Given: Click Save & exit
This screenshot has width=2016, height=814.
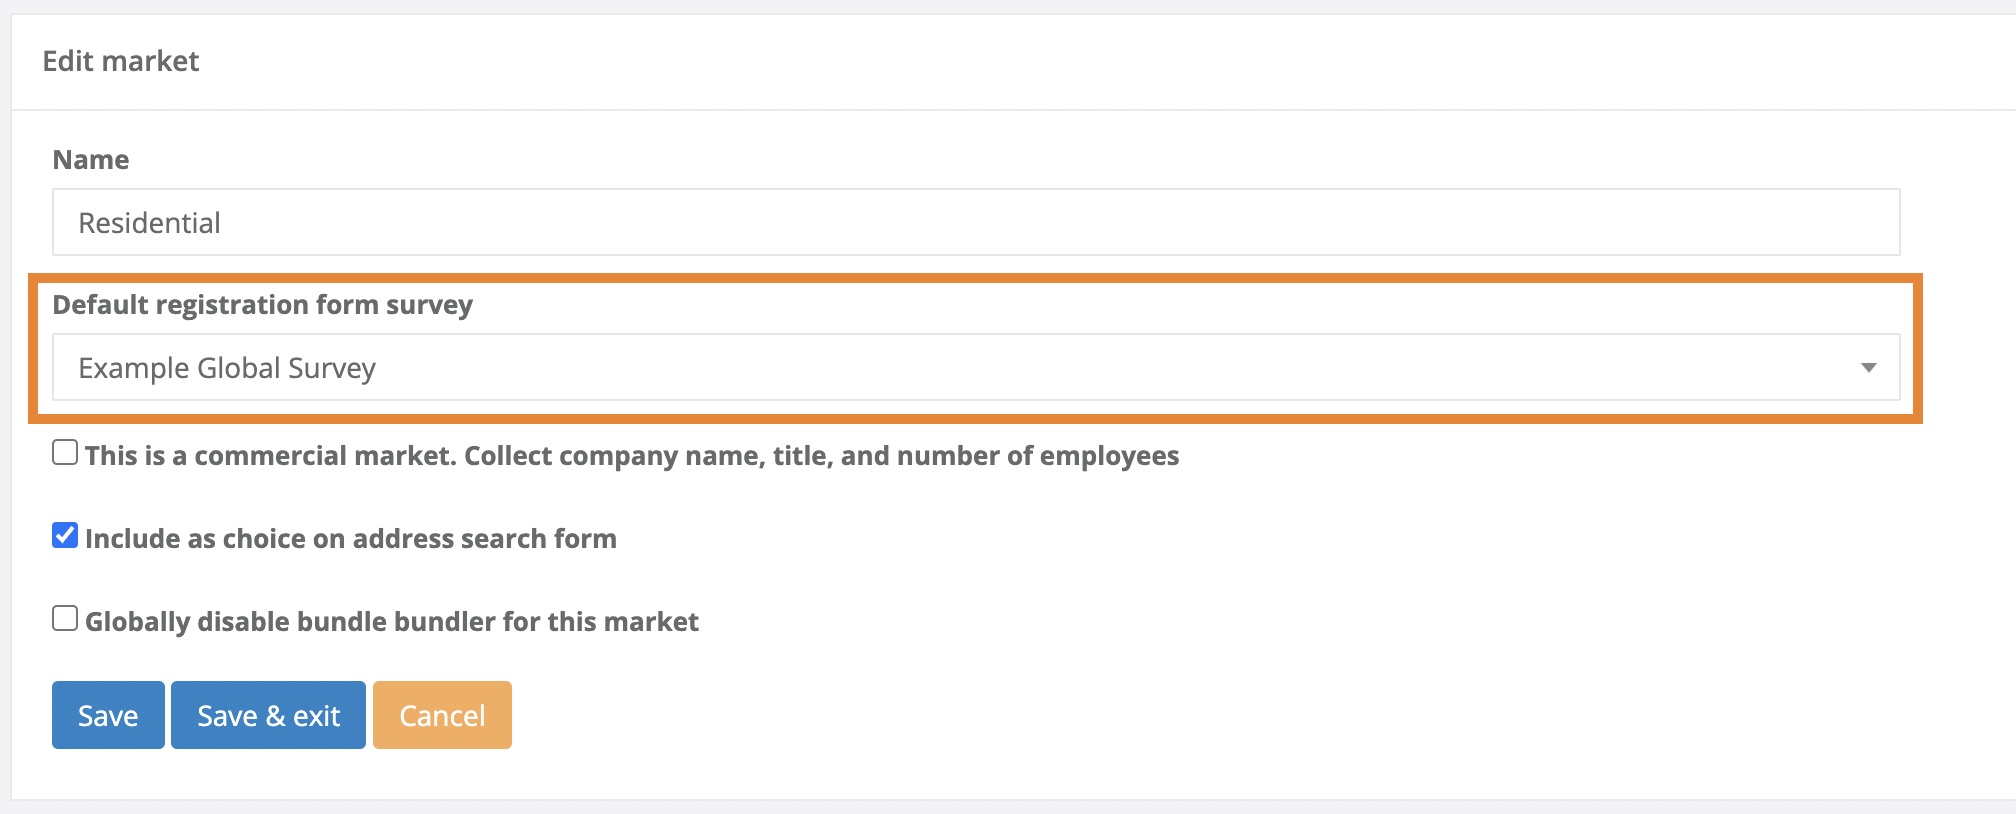Looking at the screenshot, I should pyautogui.click(x=267, y=714).
